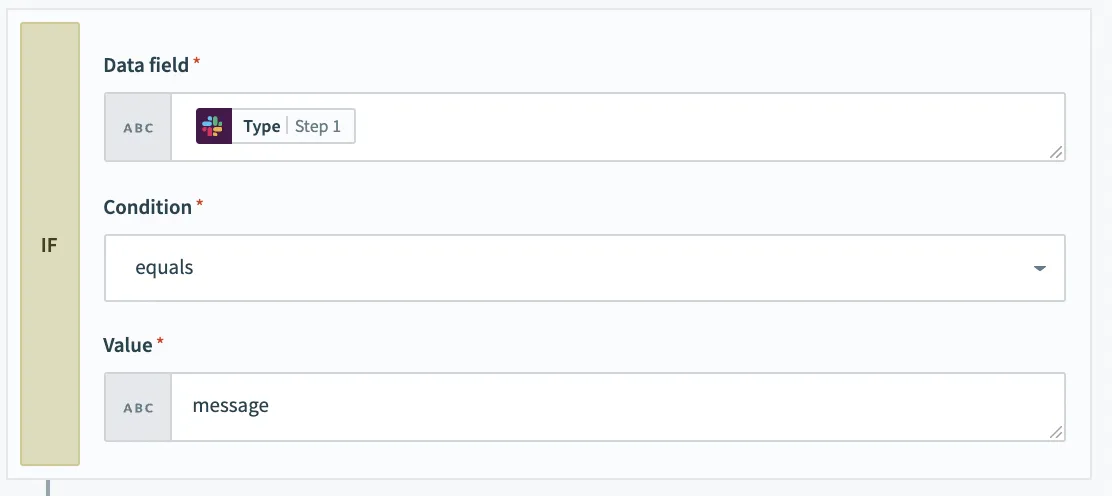1112x496 pixels.
Task: Click the ABC badge beside Data field
Action: tap(138, 128)
